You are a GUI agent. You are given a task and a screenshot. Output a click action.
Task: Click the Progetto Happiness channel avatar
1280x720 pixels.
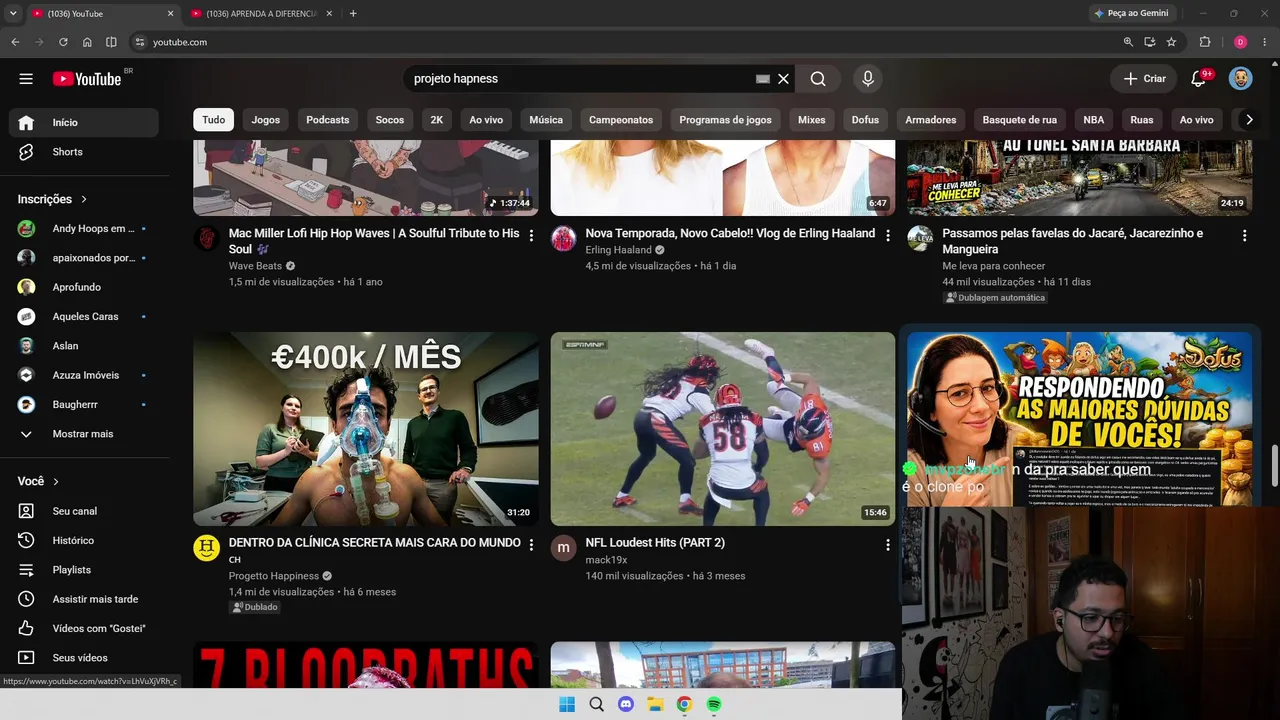[x=207, y=547]
